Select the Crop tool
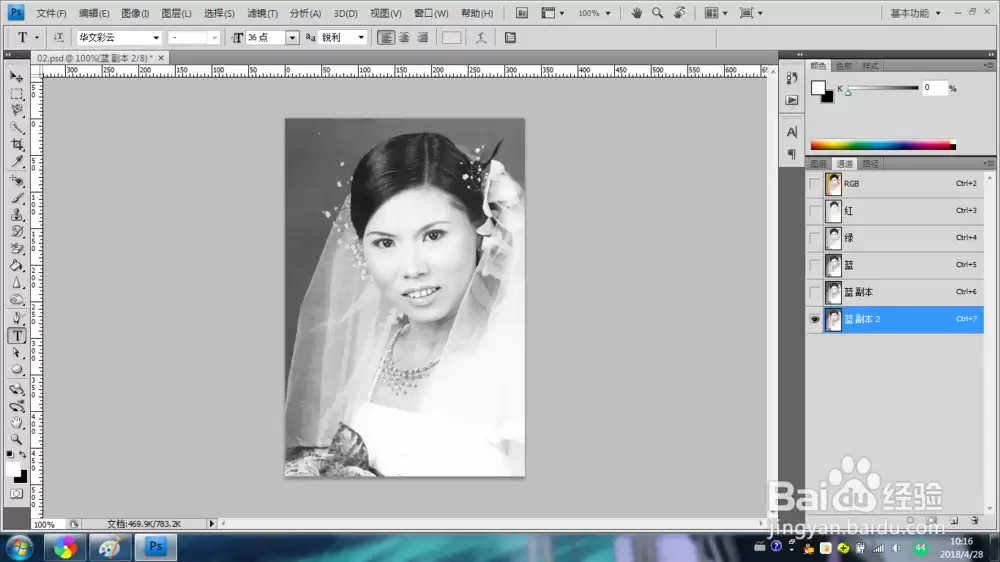 pos(17,145)
